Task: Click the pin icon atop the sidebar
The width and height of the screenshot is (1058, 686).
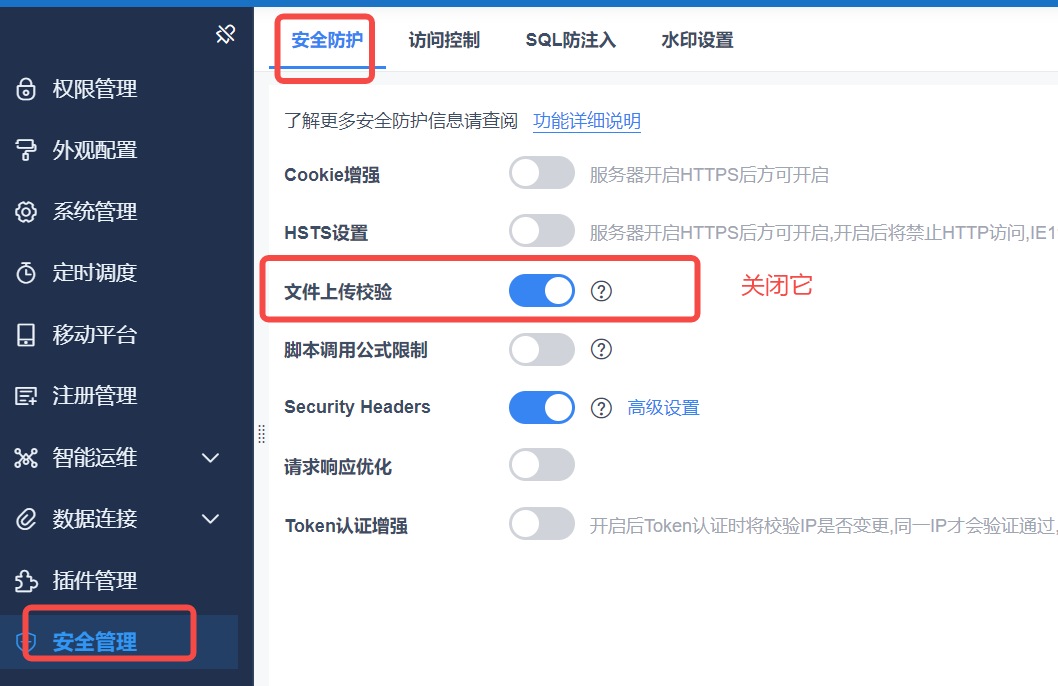Action: [x=225, y=34]
